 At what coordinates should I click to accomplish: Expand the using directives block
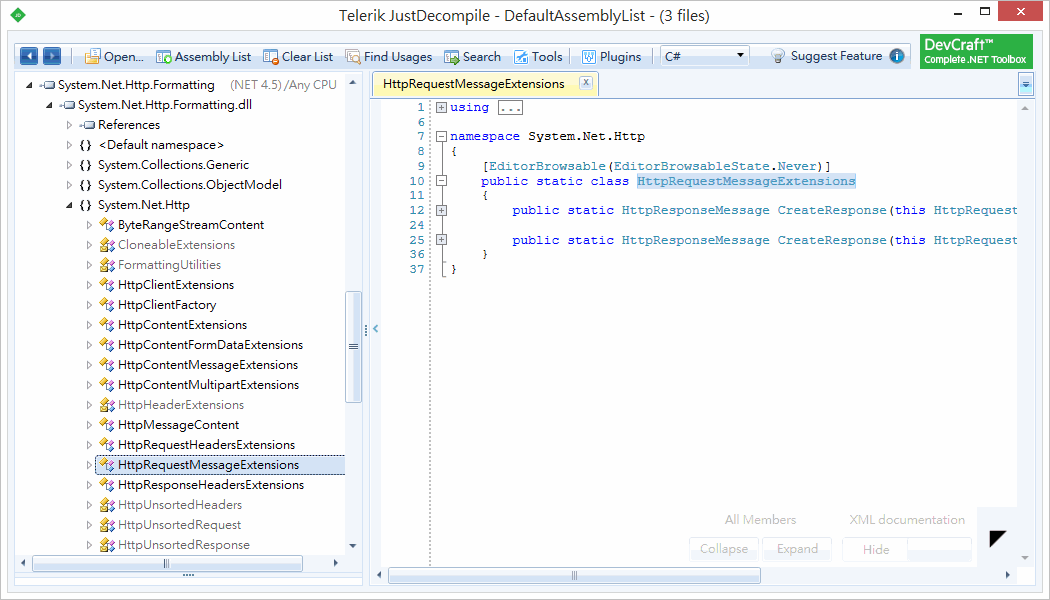coord(441,107)
